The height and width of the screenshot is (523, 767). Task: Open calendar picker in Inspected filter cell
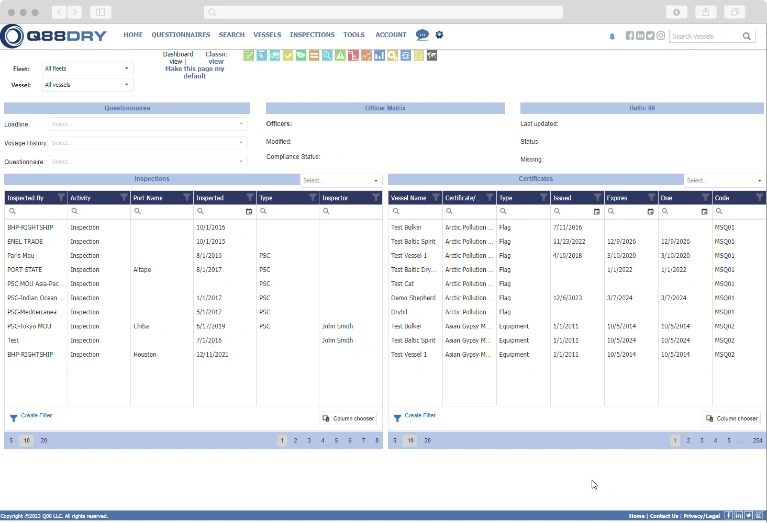pyautogui.click(x=249, y=212)
